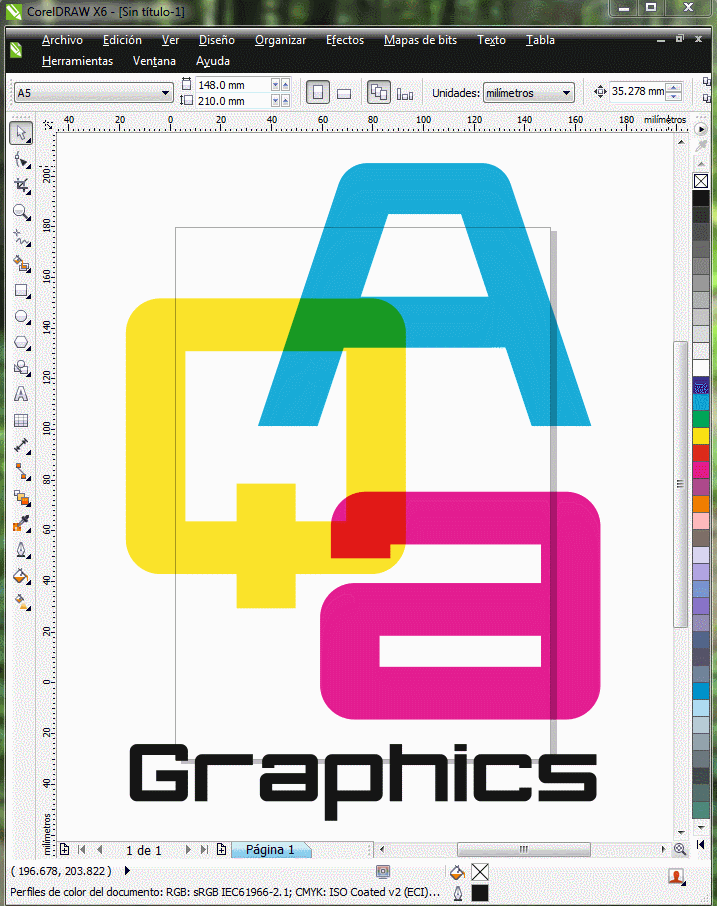Viewport: 717px width, 906px height.
Task: Click the horizontal scrollbar thumb
Action: tap(523, 849)
